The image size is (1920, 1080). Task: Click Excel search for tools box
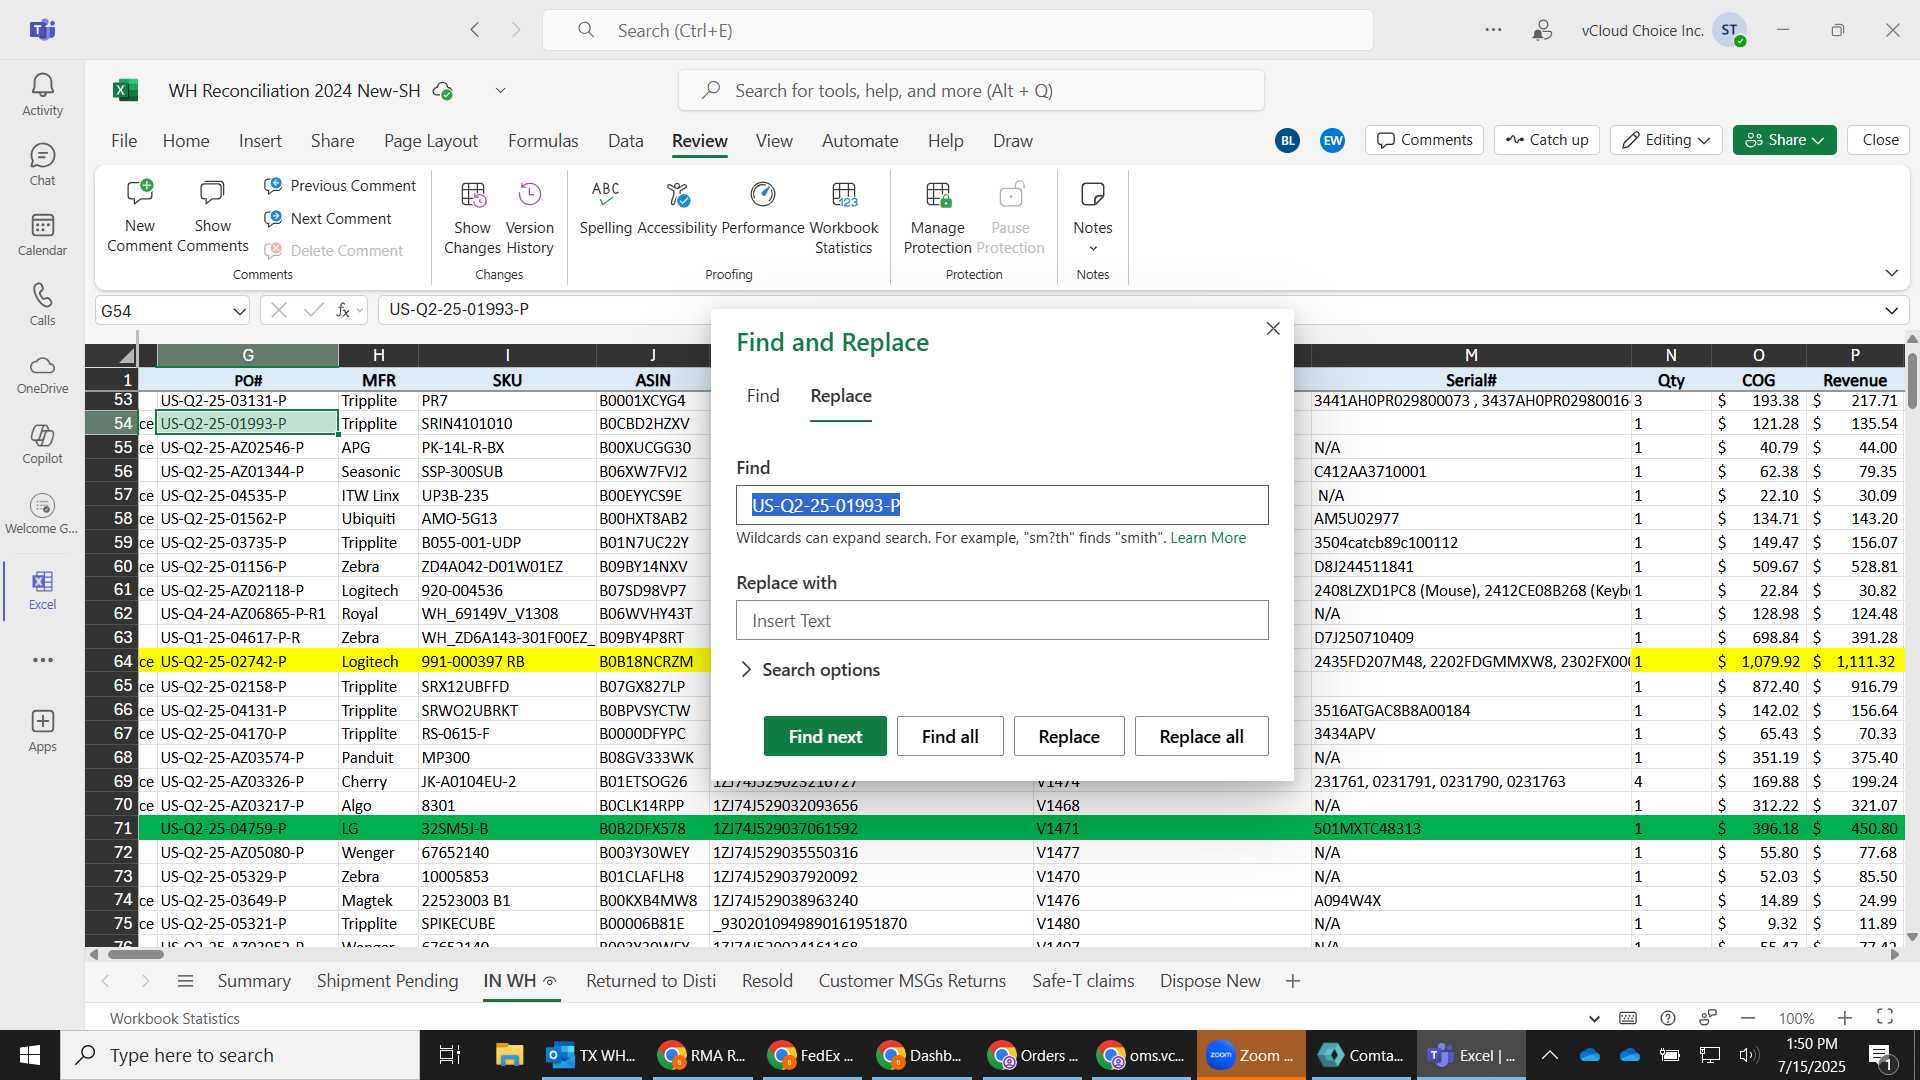(x=971, y=91)
